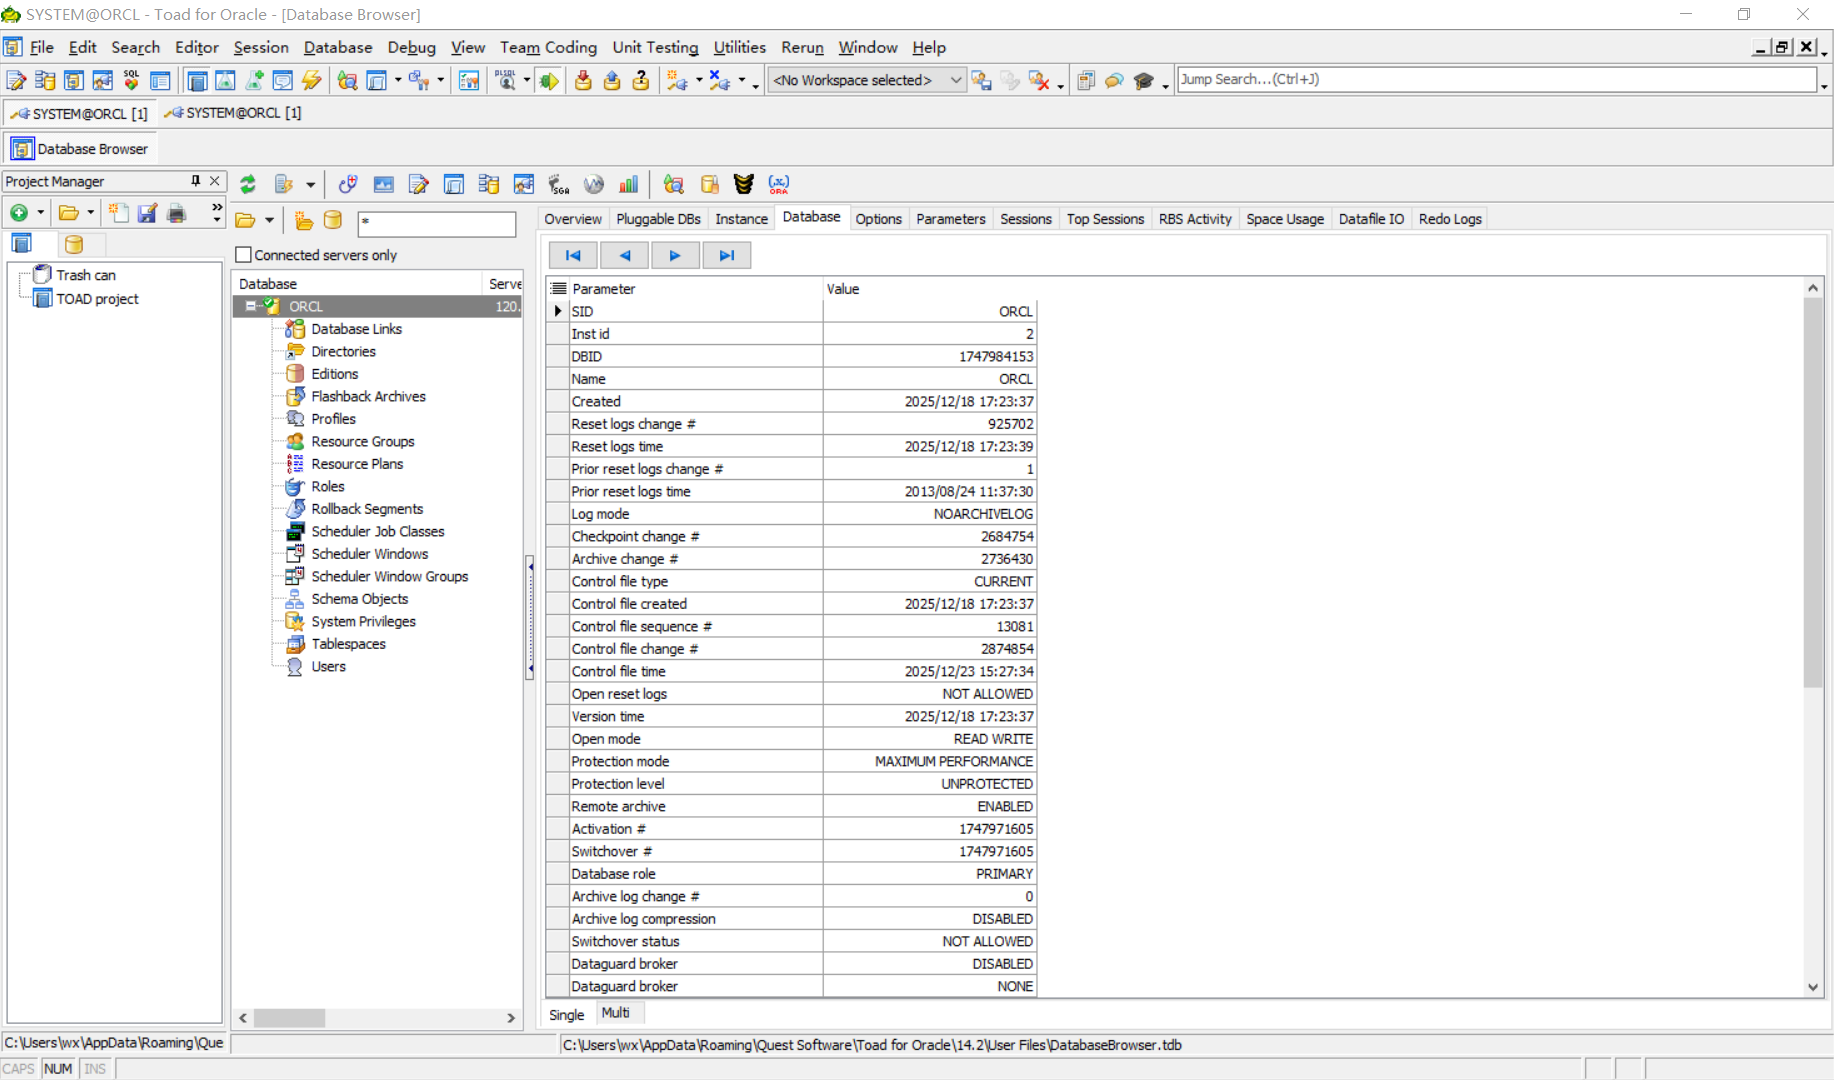Image resolution: width=1834 pixels, height=1080 pixels.
Task: Switch to Single record view
Action: pyautogui.click(x=566, y=1014)
